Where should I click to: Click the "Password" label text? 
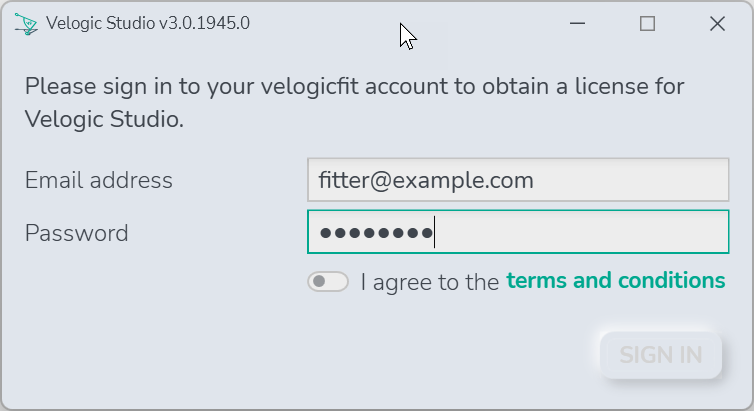tap(76, 233)
